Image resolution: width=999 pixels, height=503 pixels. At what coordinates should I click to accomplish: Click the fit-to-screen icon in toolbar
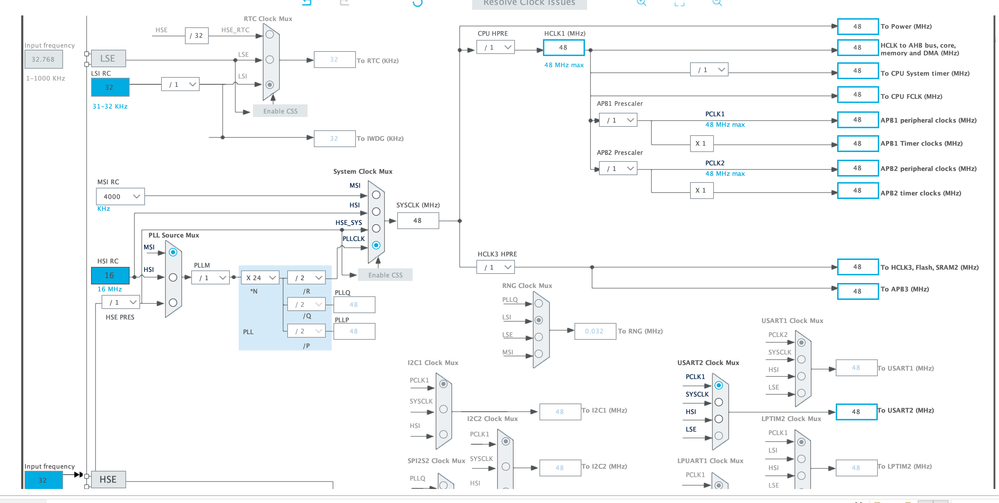pos(679,2)
